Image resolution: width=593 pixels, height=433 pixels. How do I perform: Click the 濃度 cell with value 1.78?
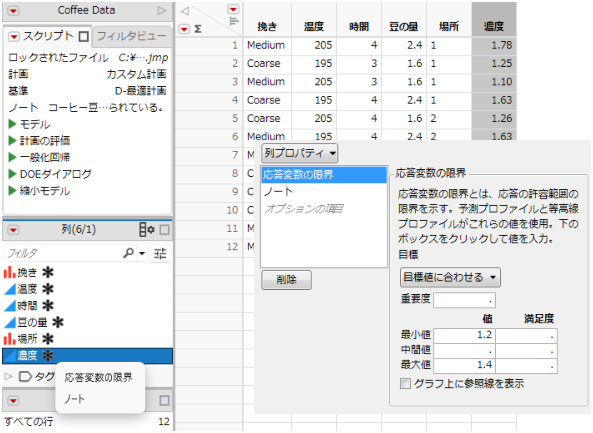point(494,45)
